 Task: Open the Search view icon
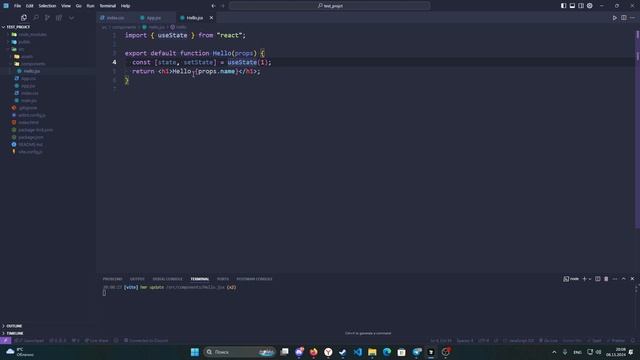[36, 18]
